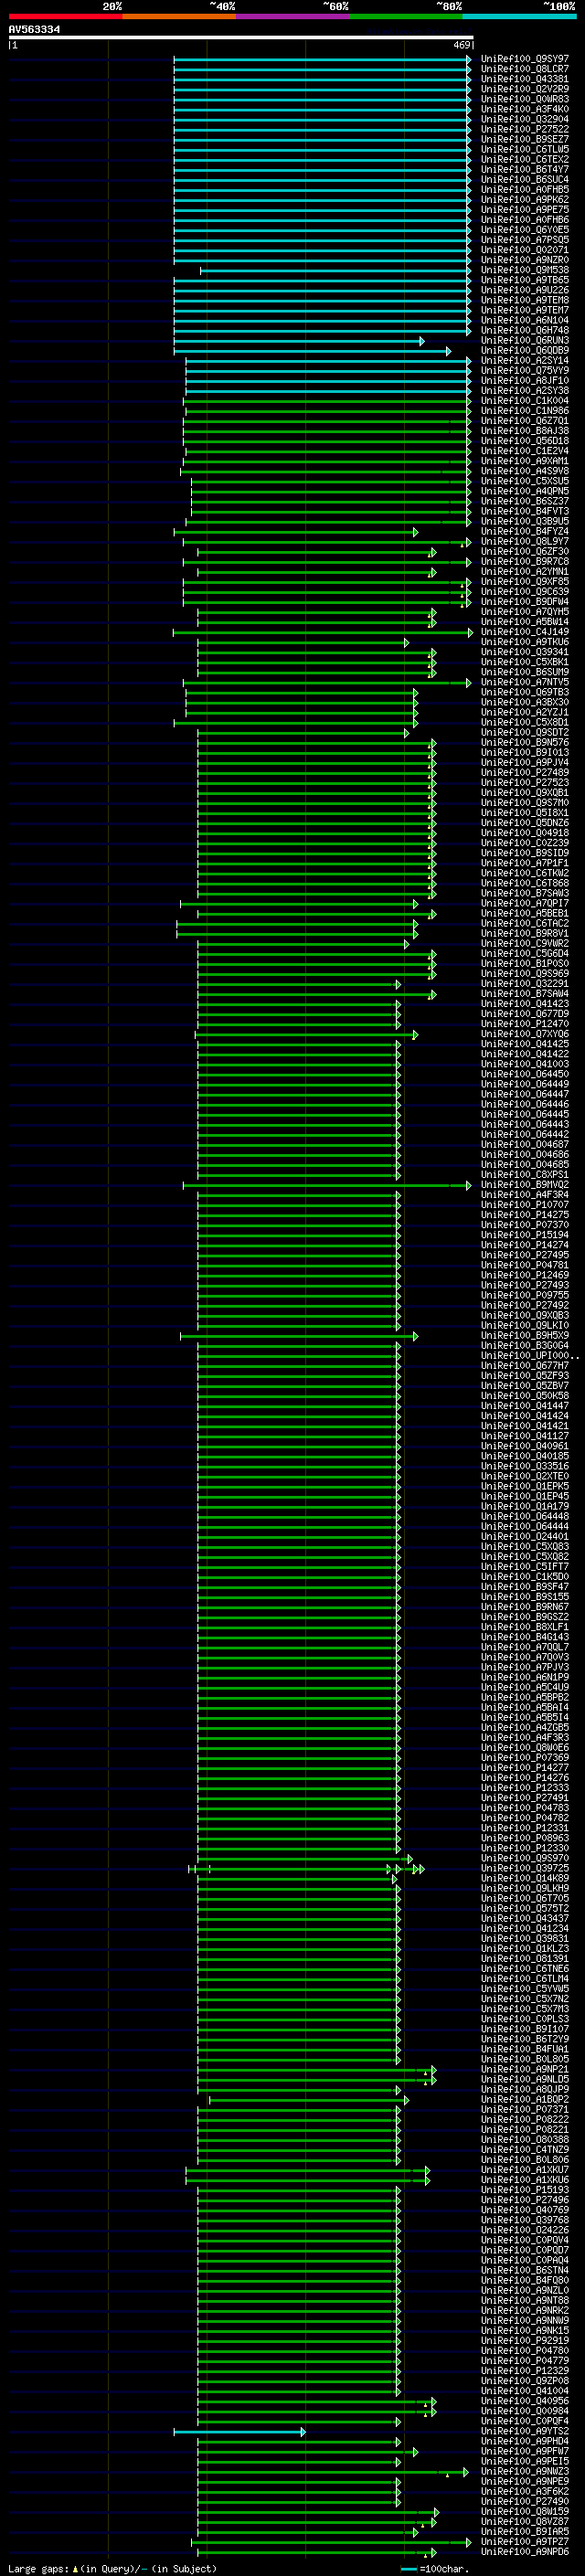585x2576 pixels.
Task: Open hit UniRef100_P15193
Action: [525, 2189]
